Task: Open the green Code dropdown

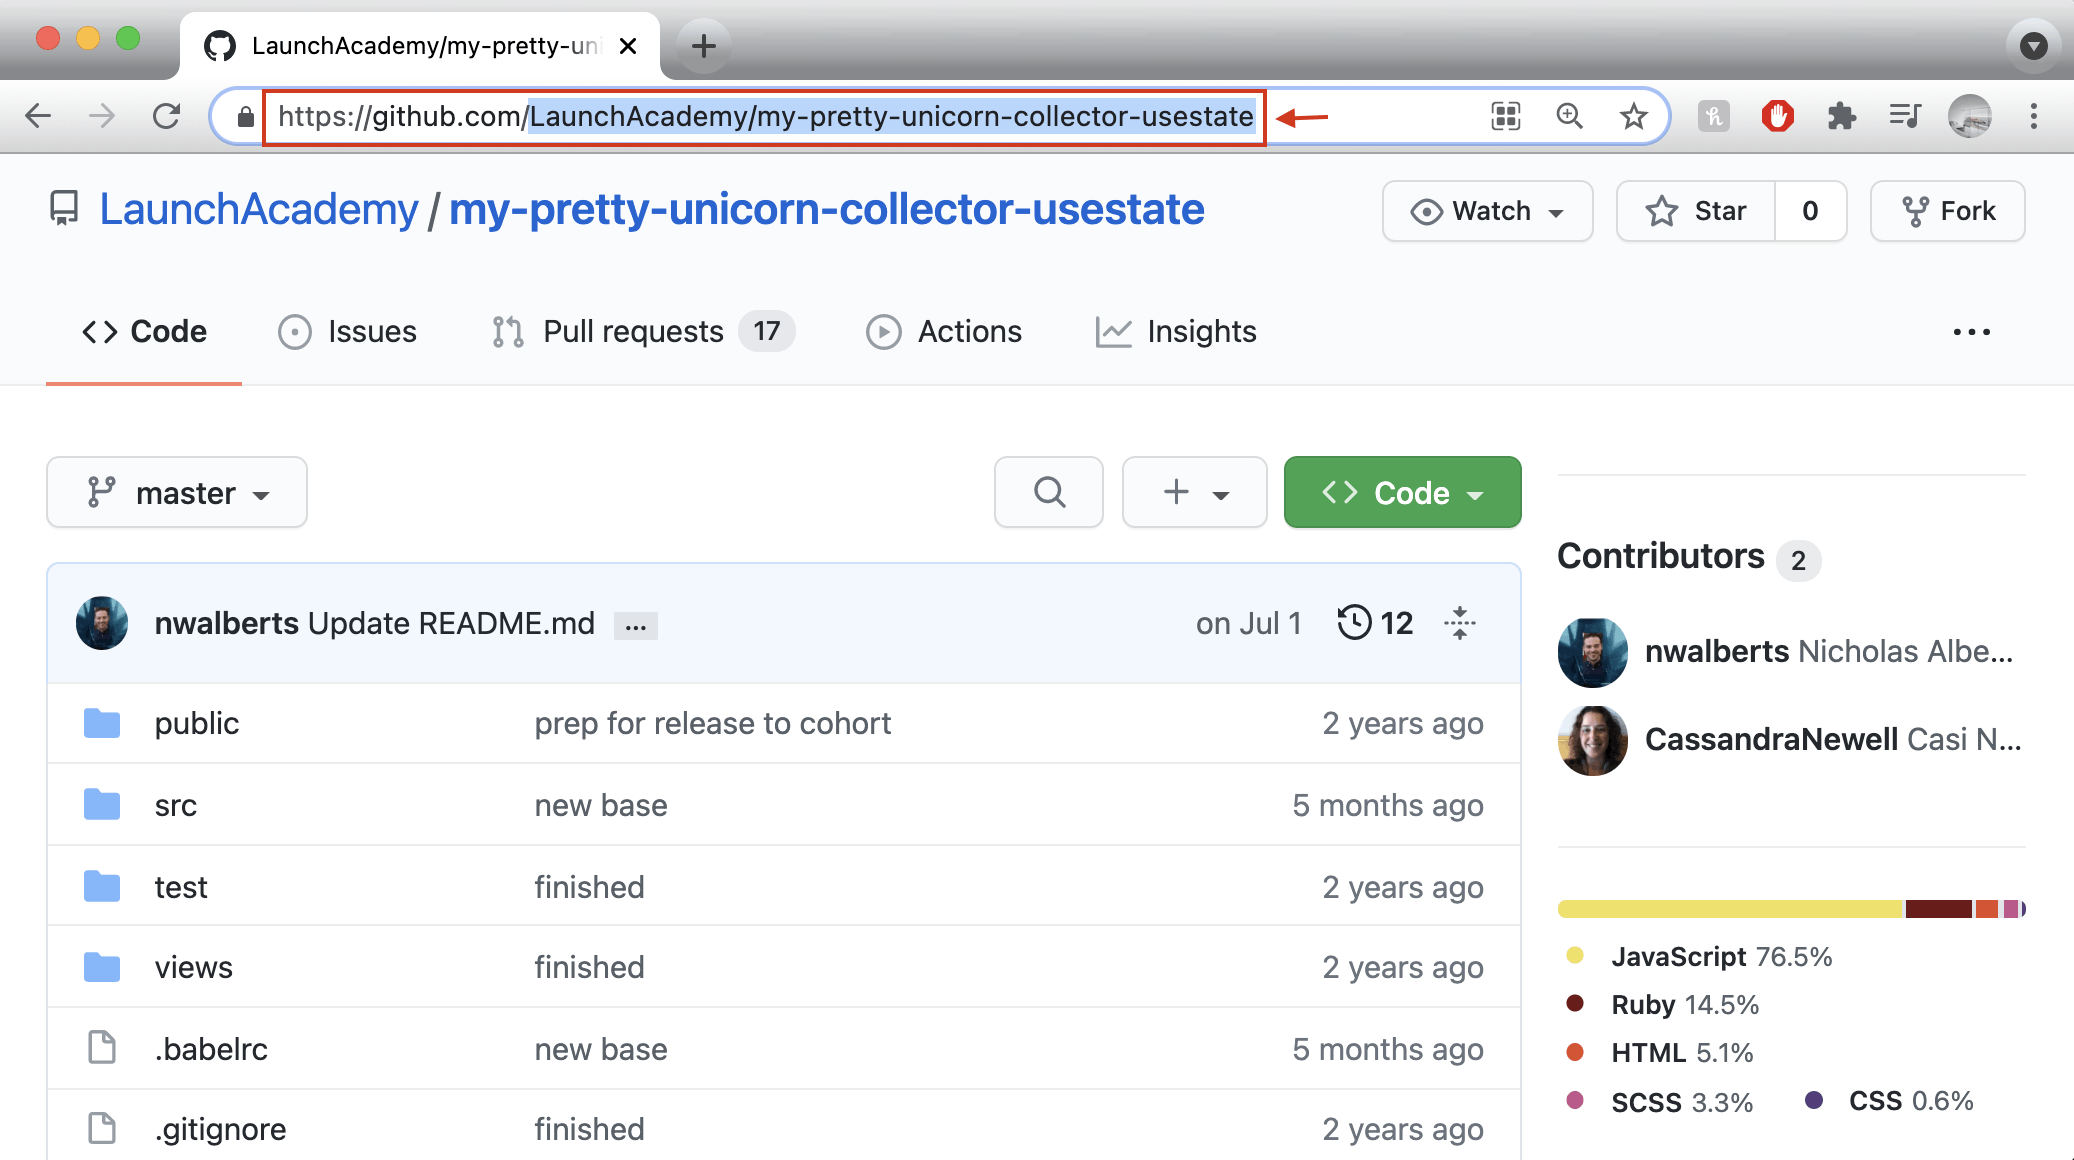Action: (1401, 492)
